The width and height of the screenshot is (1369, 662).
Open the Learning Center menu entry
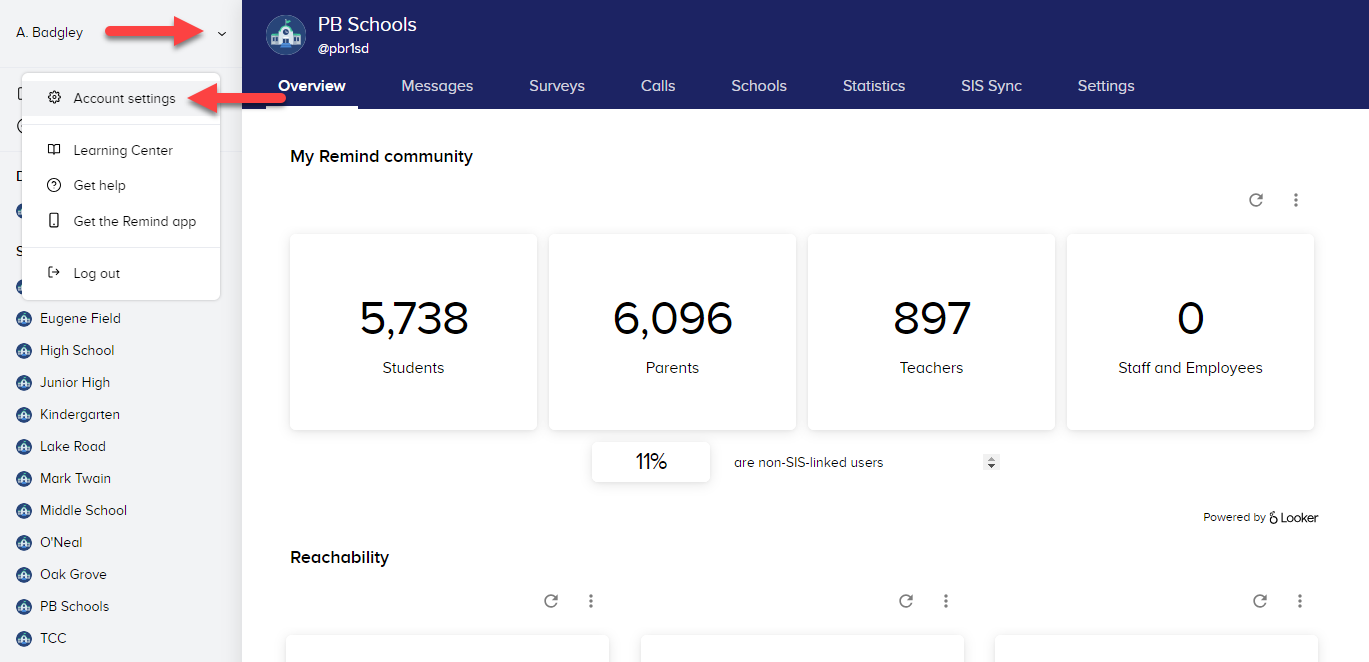(x=121, y=150)
